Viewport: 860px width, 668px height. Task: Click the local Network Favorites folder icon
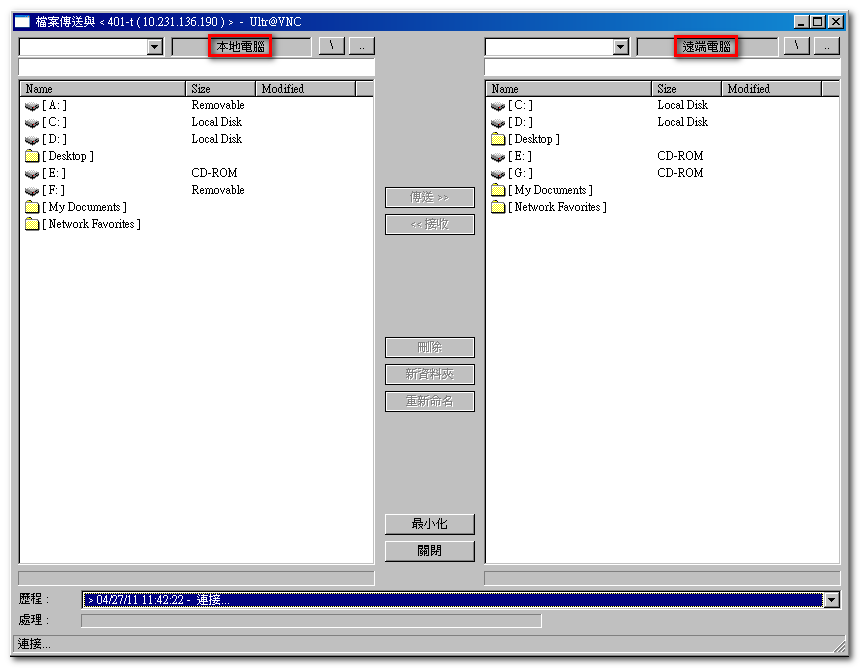click(x=32, y=224)
